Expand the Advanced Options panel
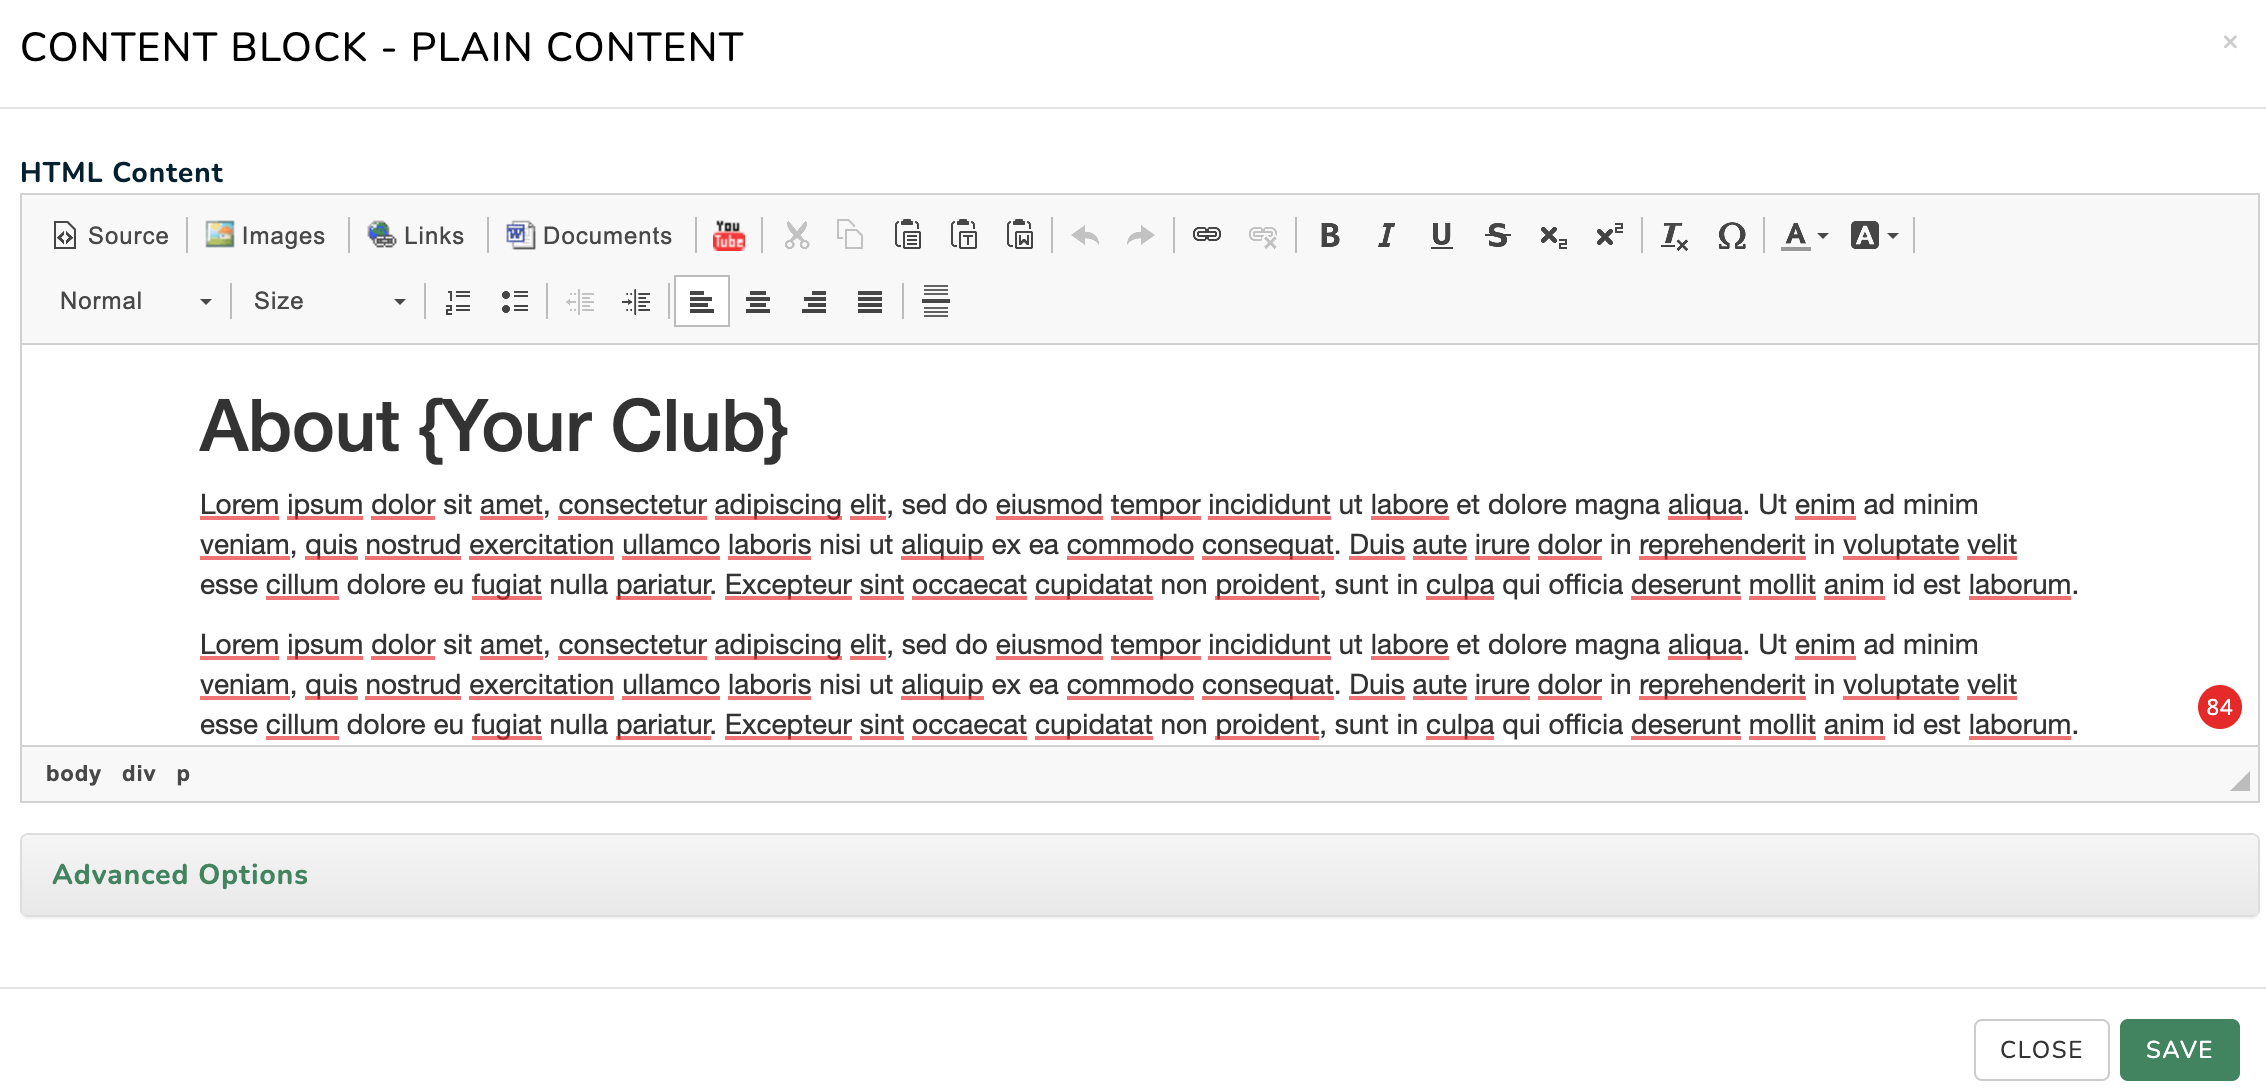 pos(180,874)
